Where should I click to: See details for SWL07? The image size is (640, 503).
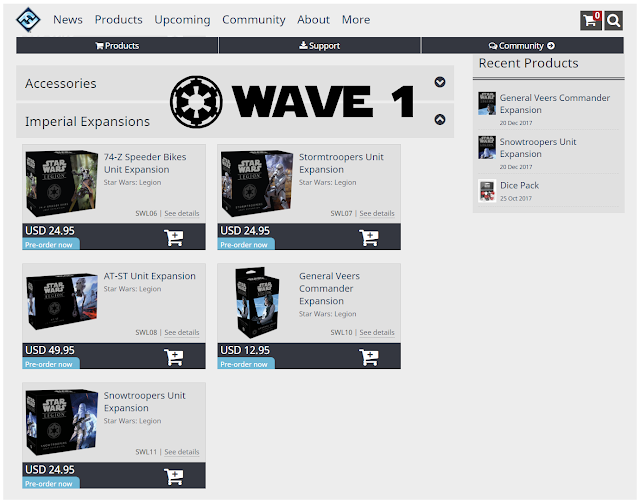click(377, 213)
